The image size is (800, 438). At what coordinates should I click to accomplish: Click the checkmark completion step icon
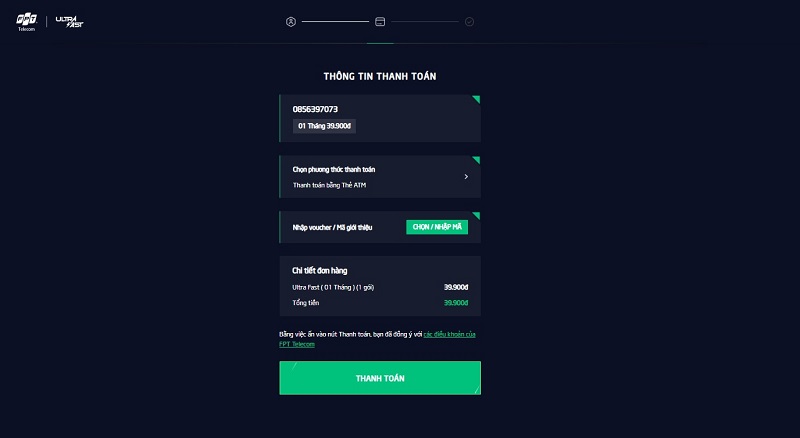click(469, 21)
